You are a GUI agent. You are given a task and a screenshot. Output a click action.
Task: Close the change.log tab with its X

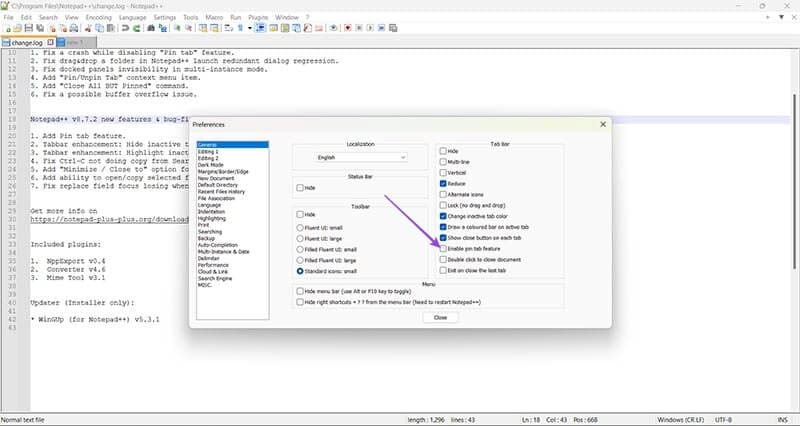pyautogui.click(x=51, y=43)
